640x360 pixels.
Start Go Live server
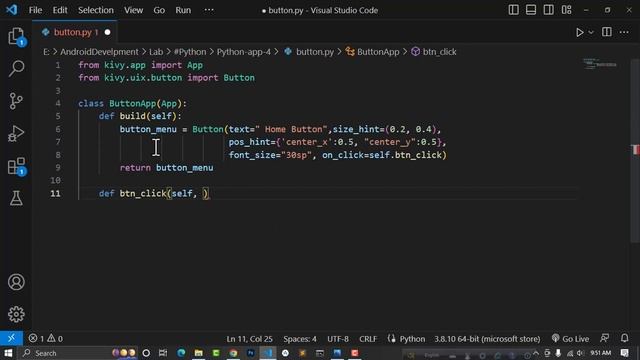click(570, 339)
